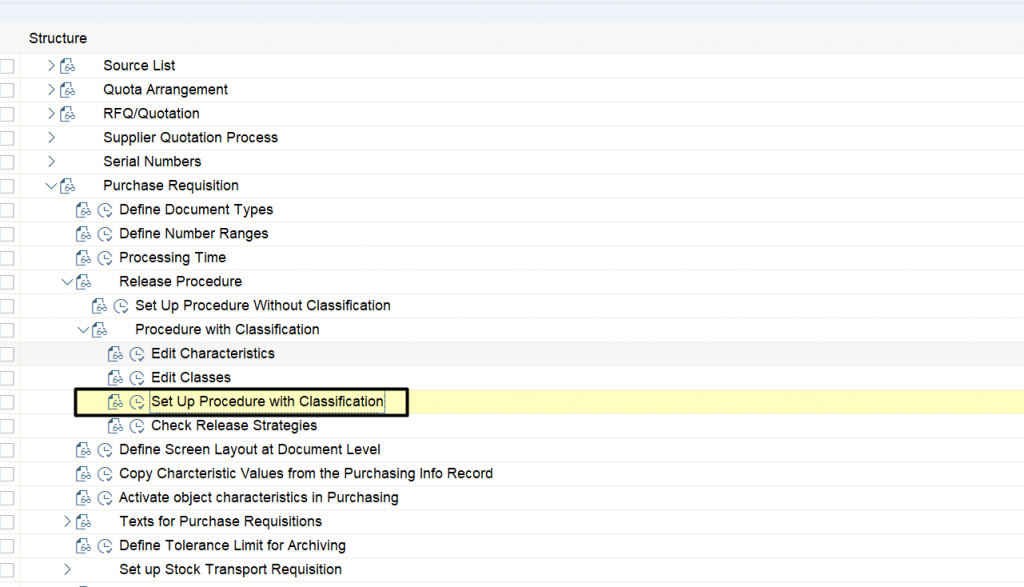Run the activity icon for Processing Time
Viewport: 1024px width, 587px height.
point(105,258)
